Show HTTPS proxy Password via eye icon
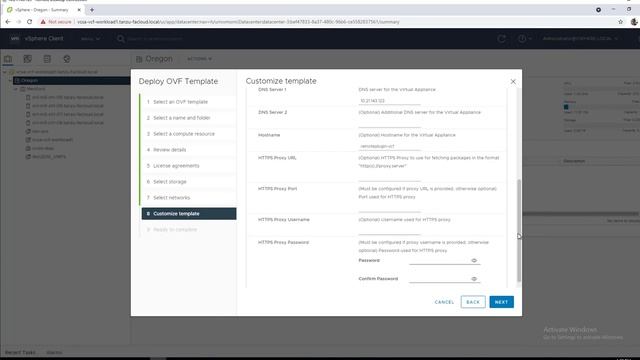This screenshot has width=640, height=360. click(x=474, y=260)
